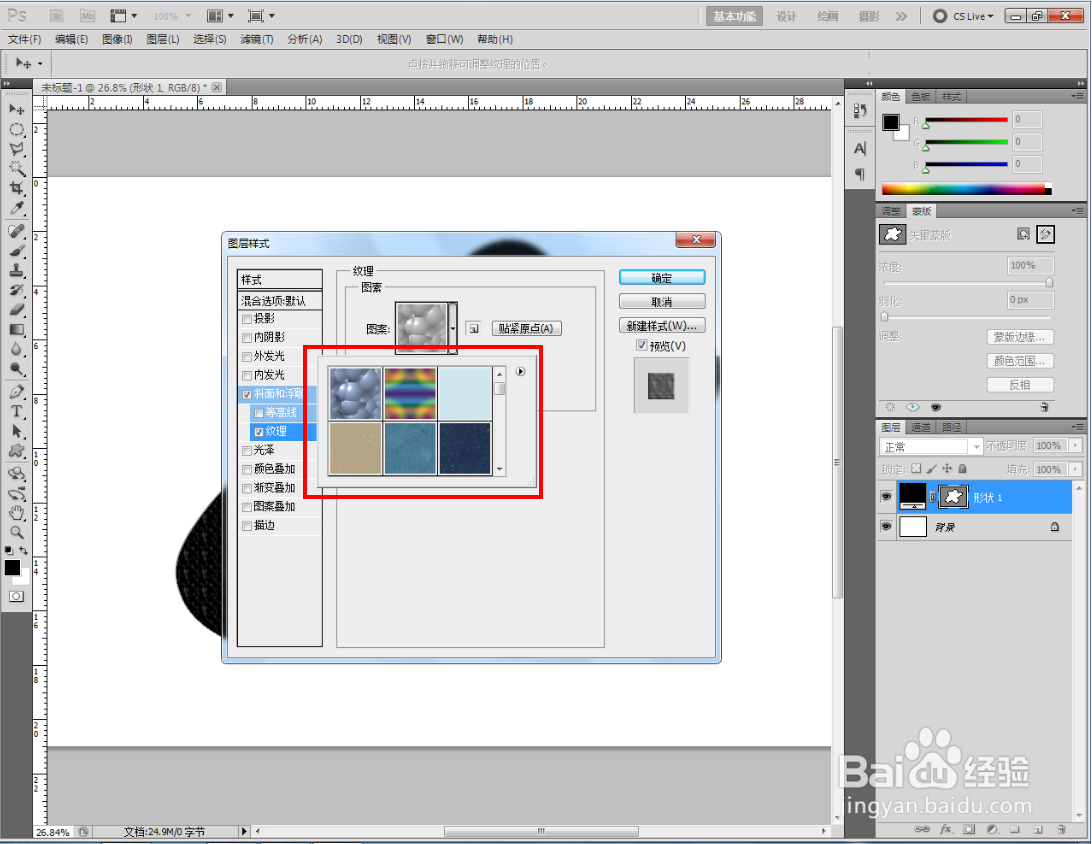
Task: Open the screen mode dropdown
Action: click(x=261, y=16)
